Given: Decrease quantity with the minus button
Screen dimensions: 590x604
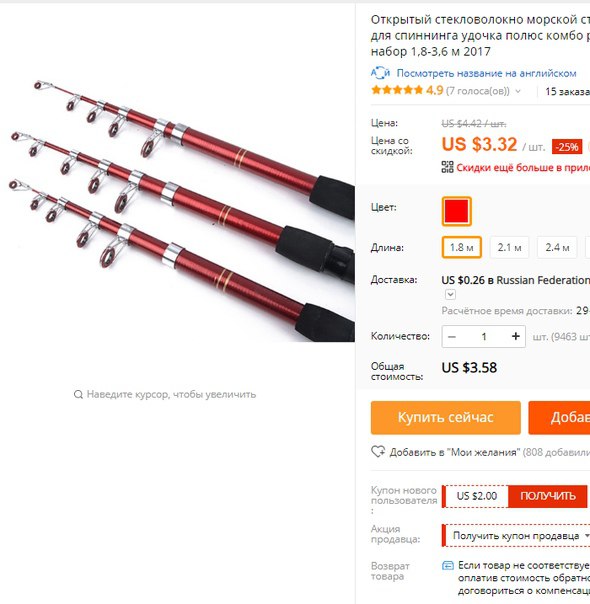Looking at the screenshot, I should (x=452, y=337).
